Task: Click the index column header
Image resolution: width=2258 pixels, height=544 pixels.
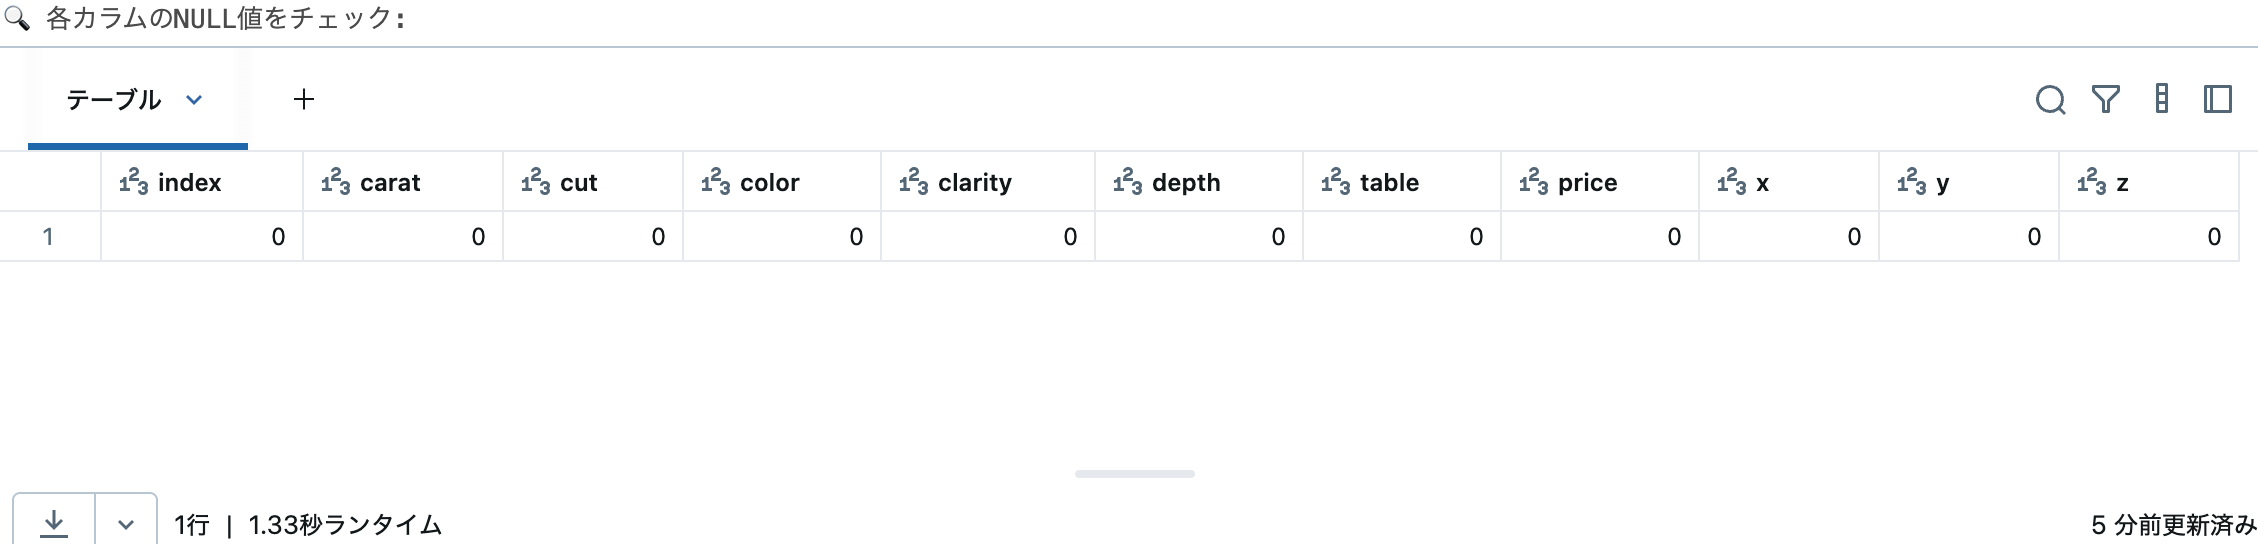Action: (190, 183)
